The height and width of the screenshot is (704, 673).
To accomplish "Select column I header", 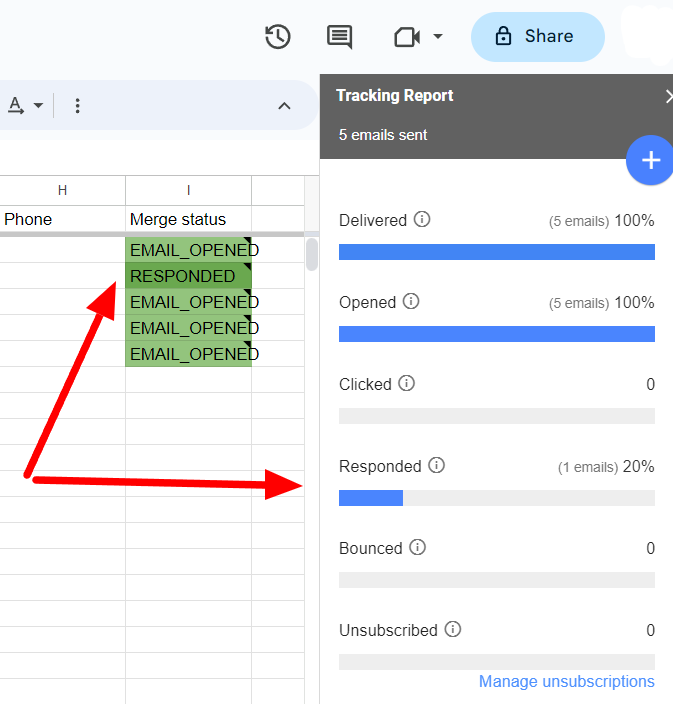I will (x=189, y=190).
